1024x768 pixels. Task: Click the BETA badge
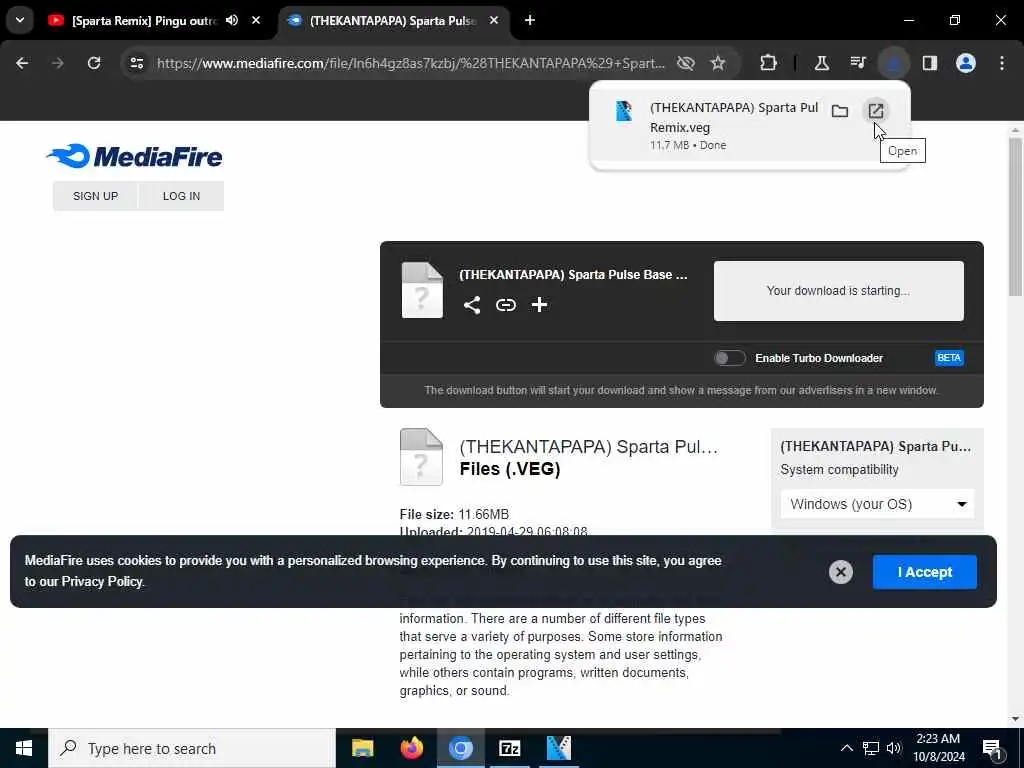(949, 358)
